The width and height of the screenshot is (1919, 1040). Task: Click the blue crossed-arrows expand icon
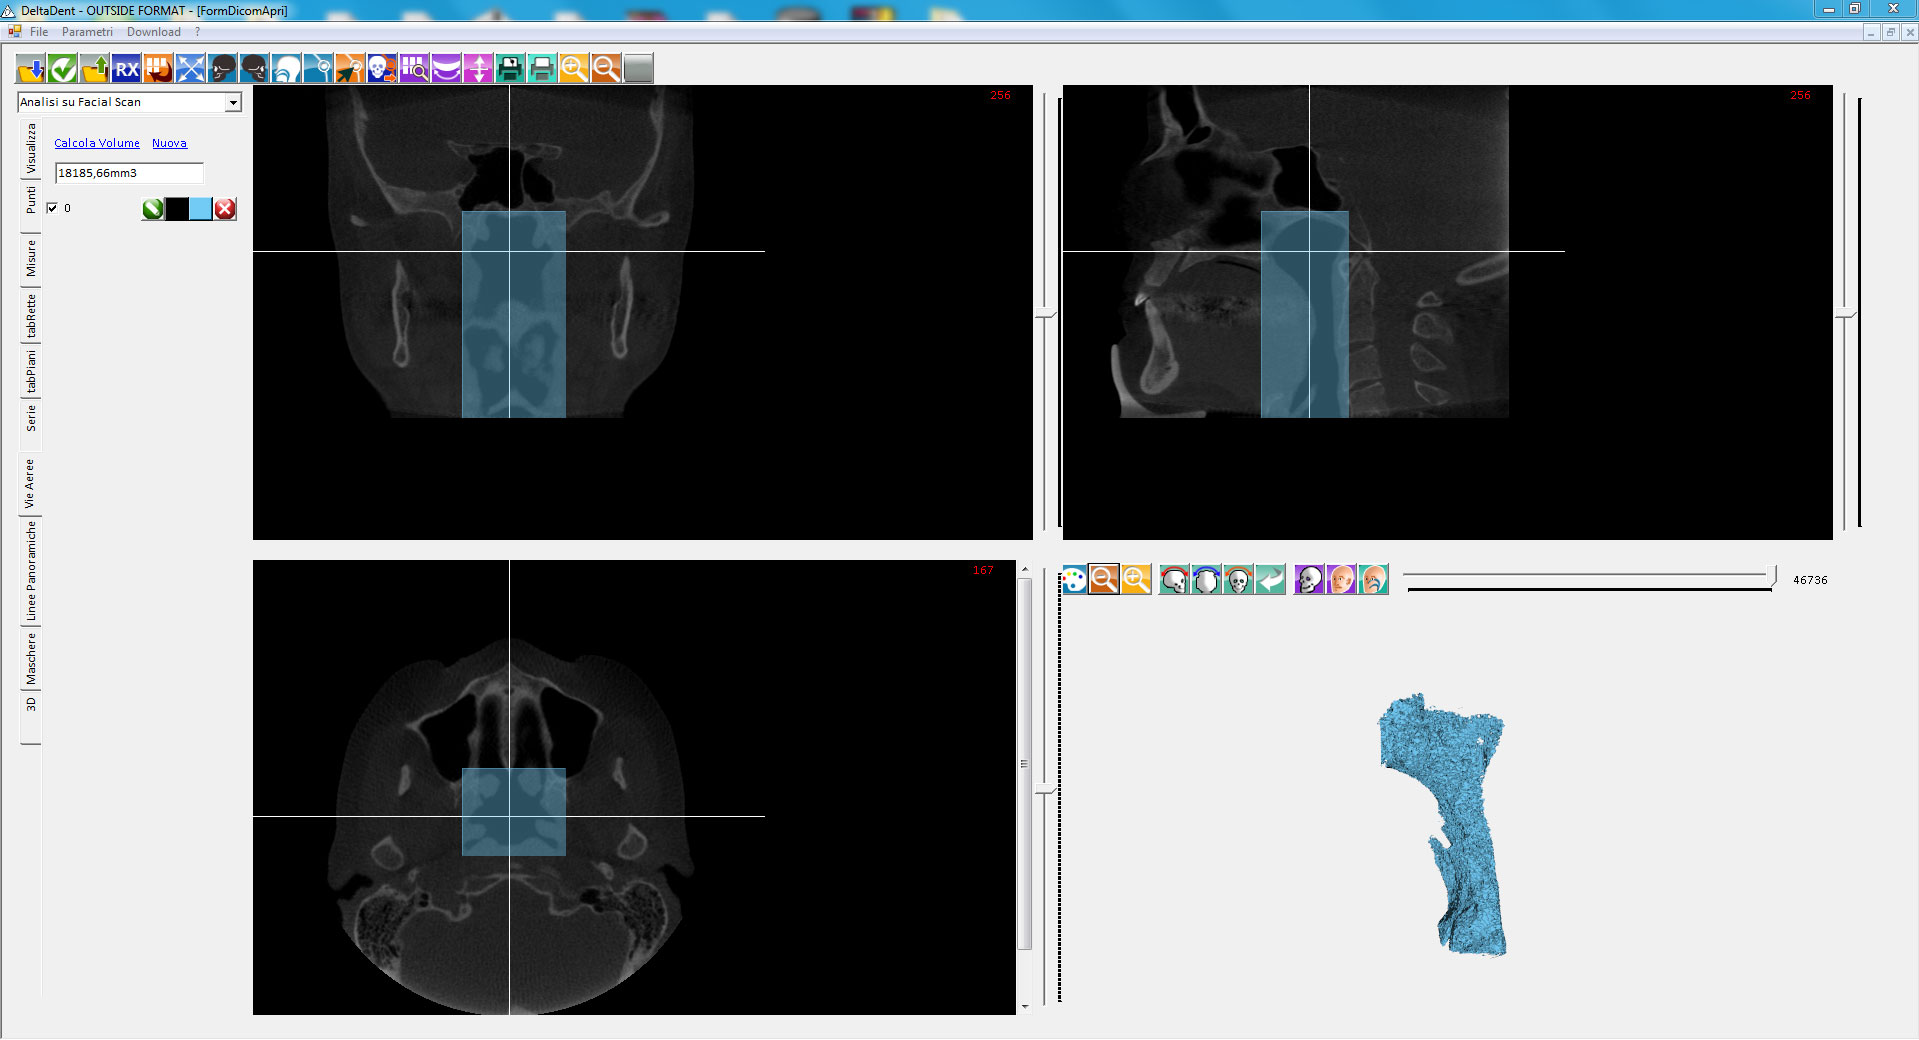tap(191, 69)
